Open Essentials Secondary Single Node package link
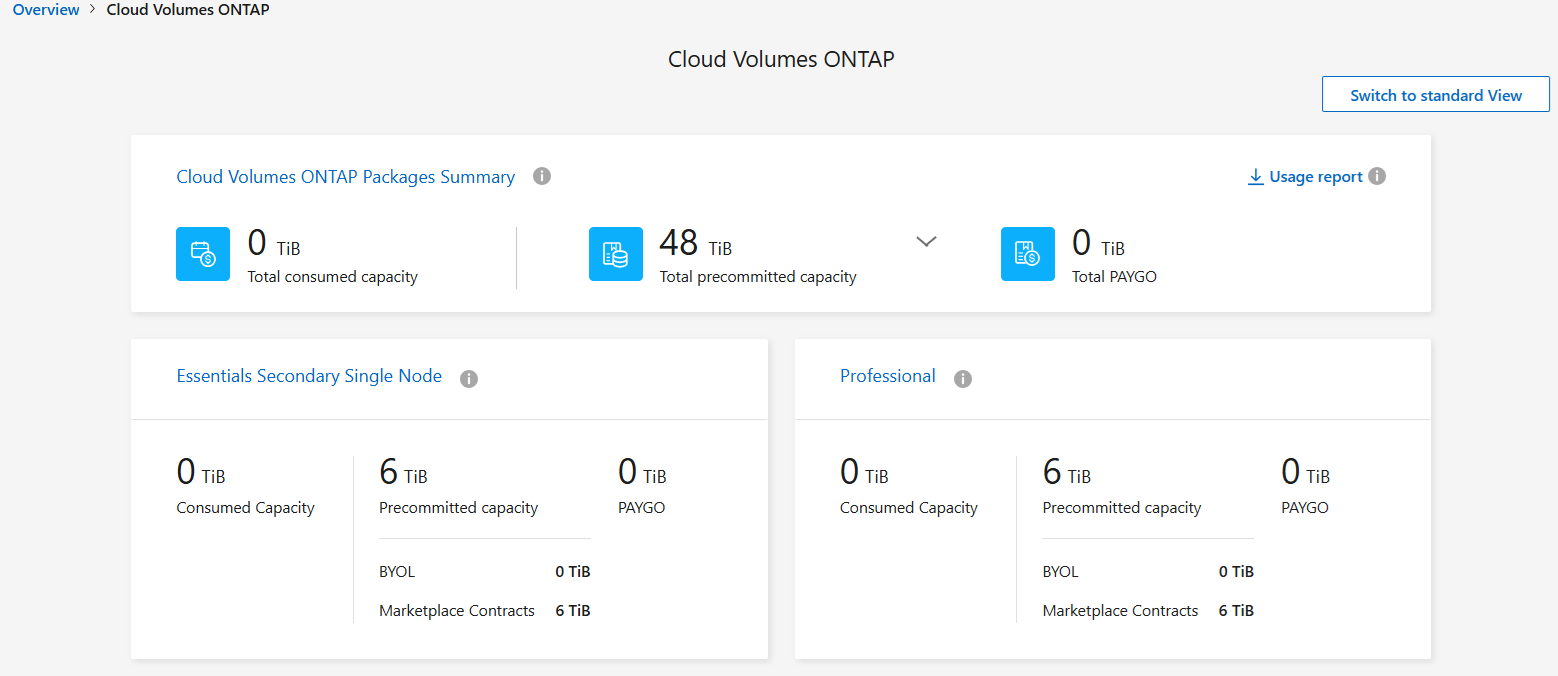Viewport: 1558px width, 676px height. tap(309, 376)
